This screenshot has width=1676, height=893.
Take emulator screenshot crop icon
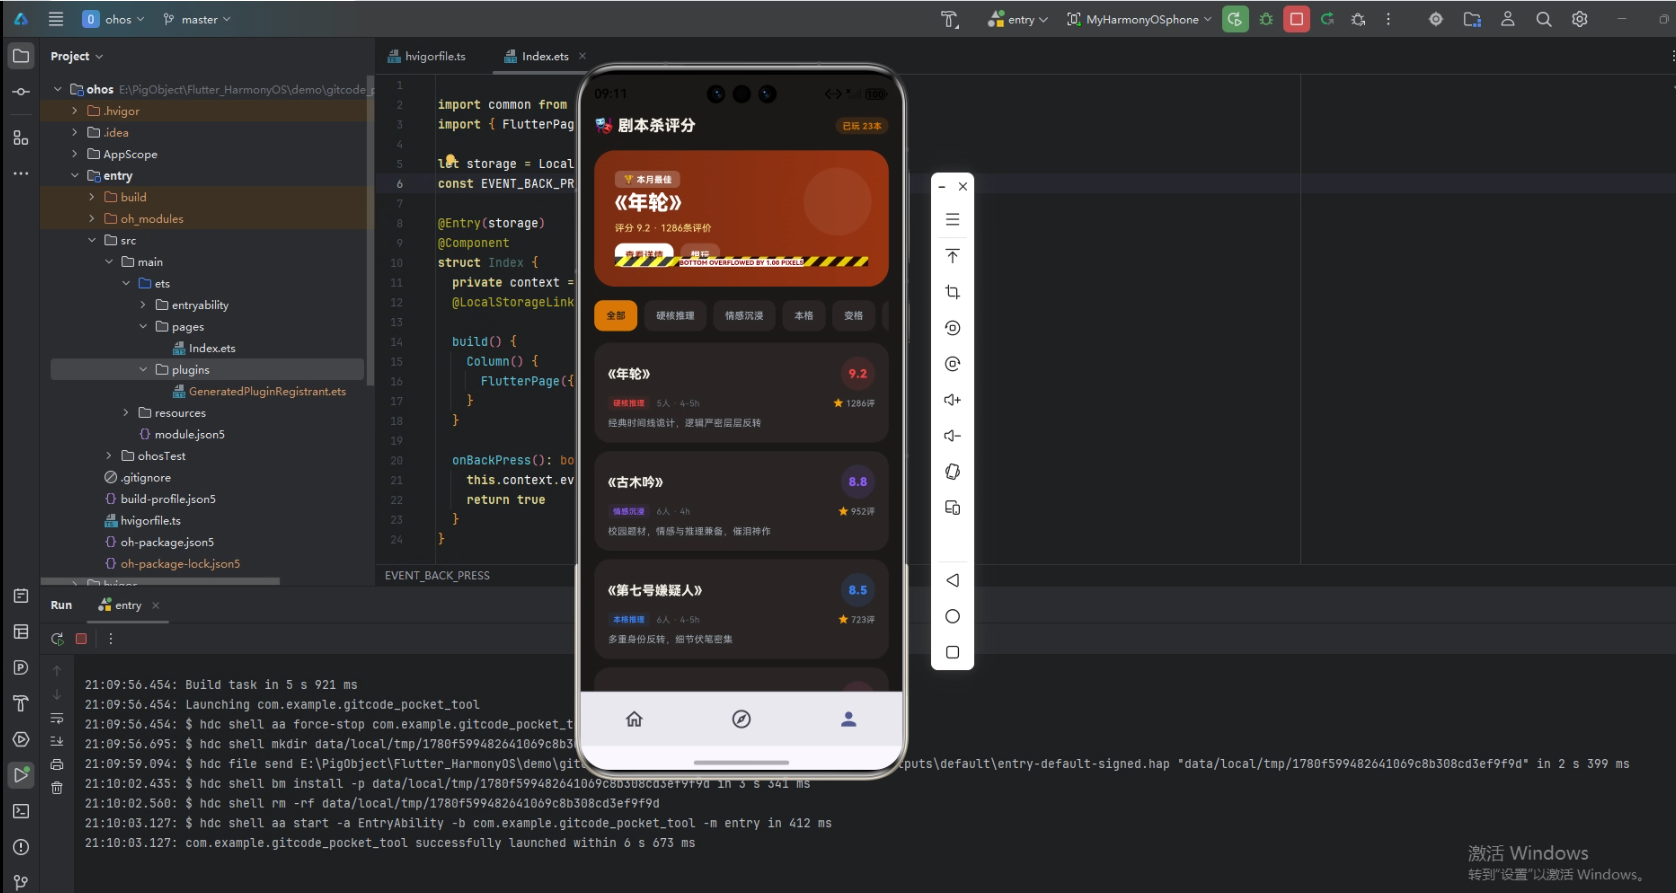click(x=952, y=292)
